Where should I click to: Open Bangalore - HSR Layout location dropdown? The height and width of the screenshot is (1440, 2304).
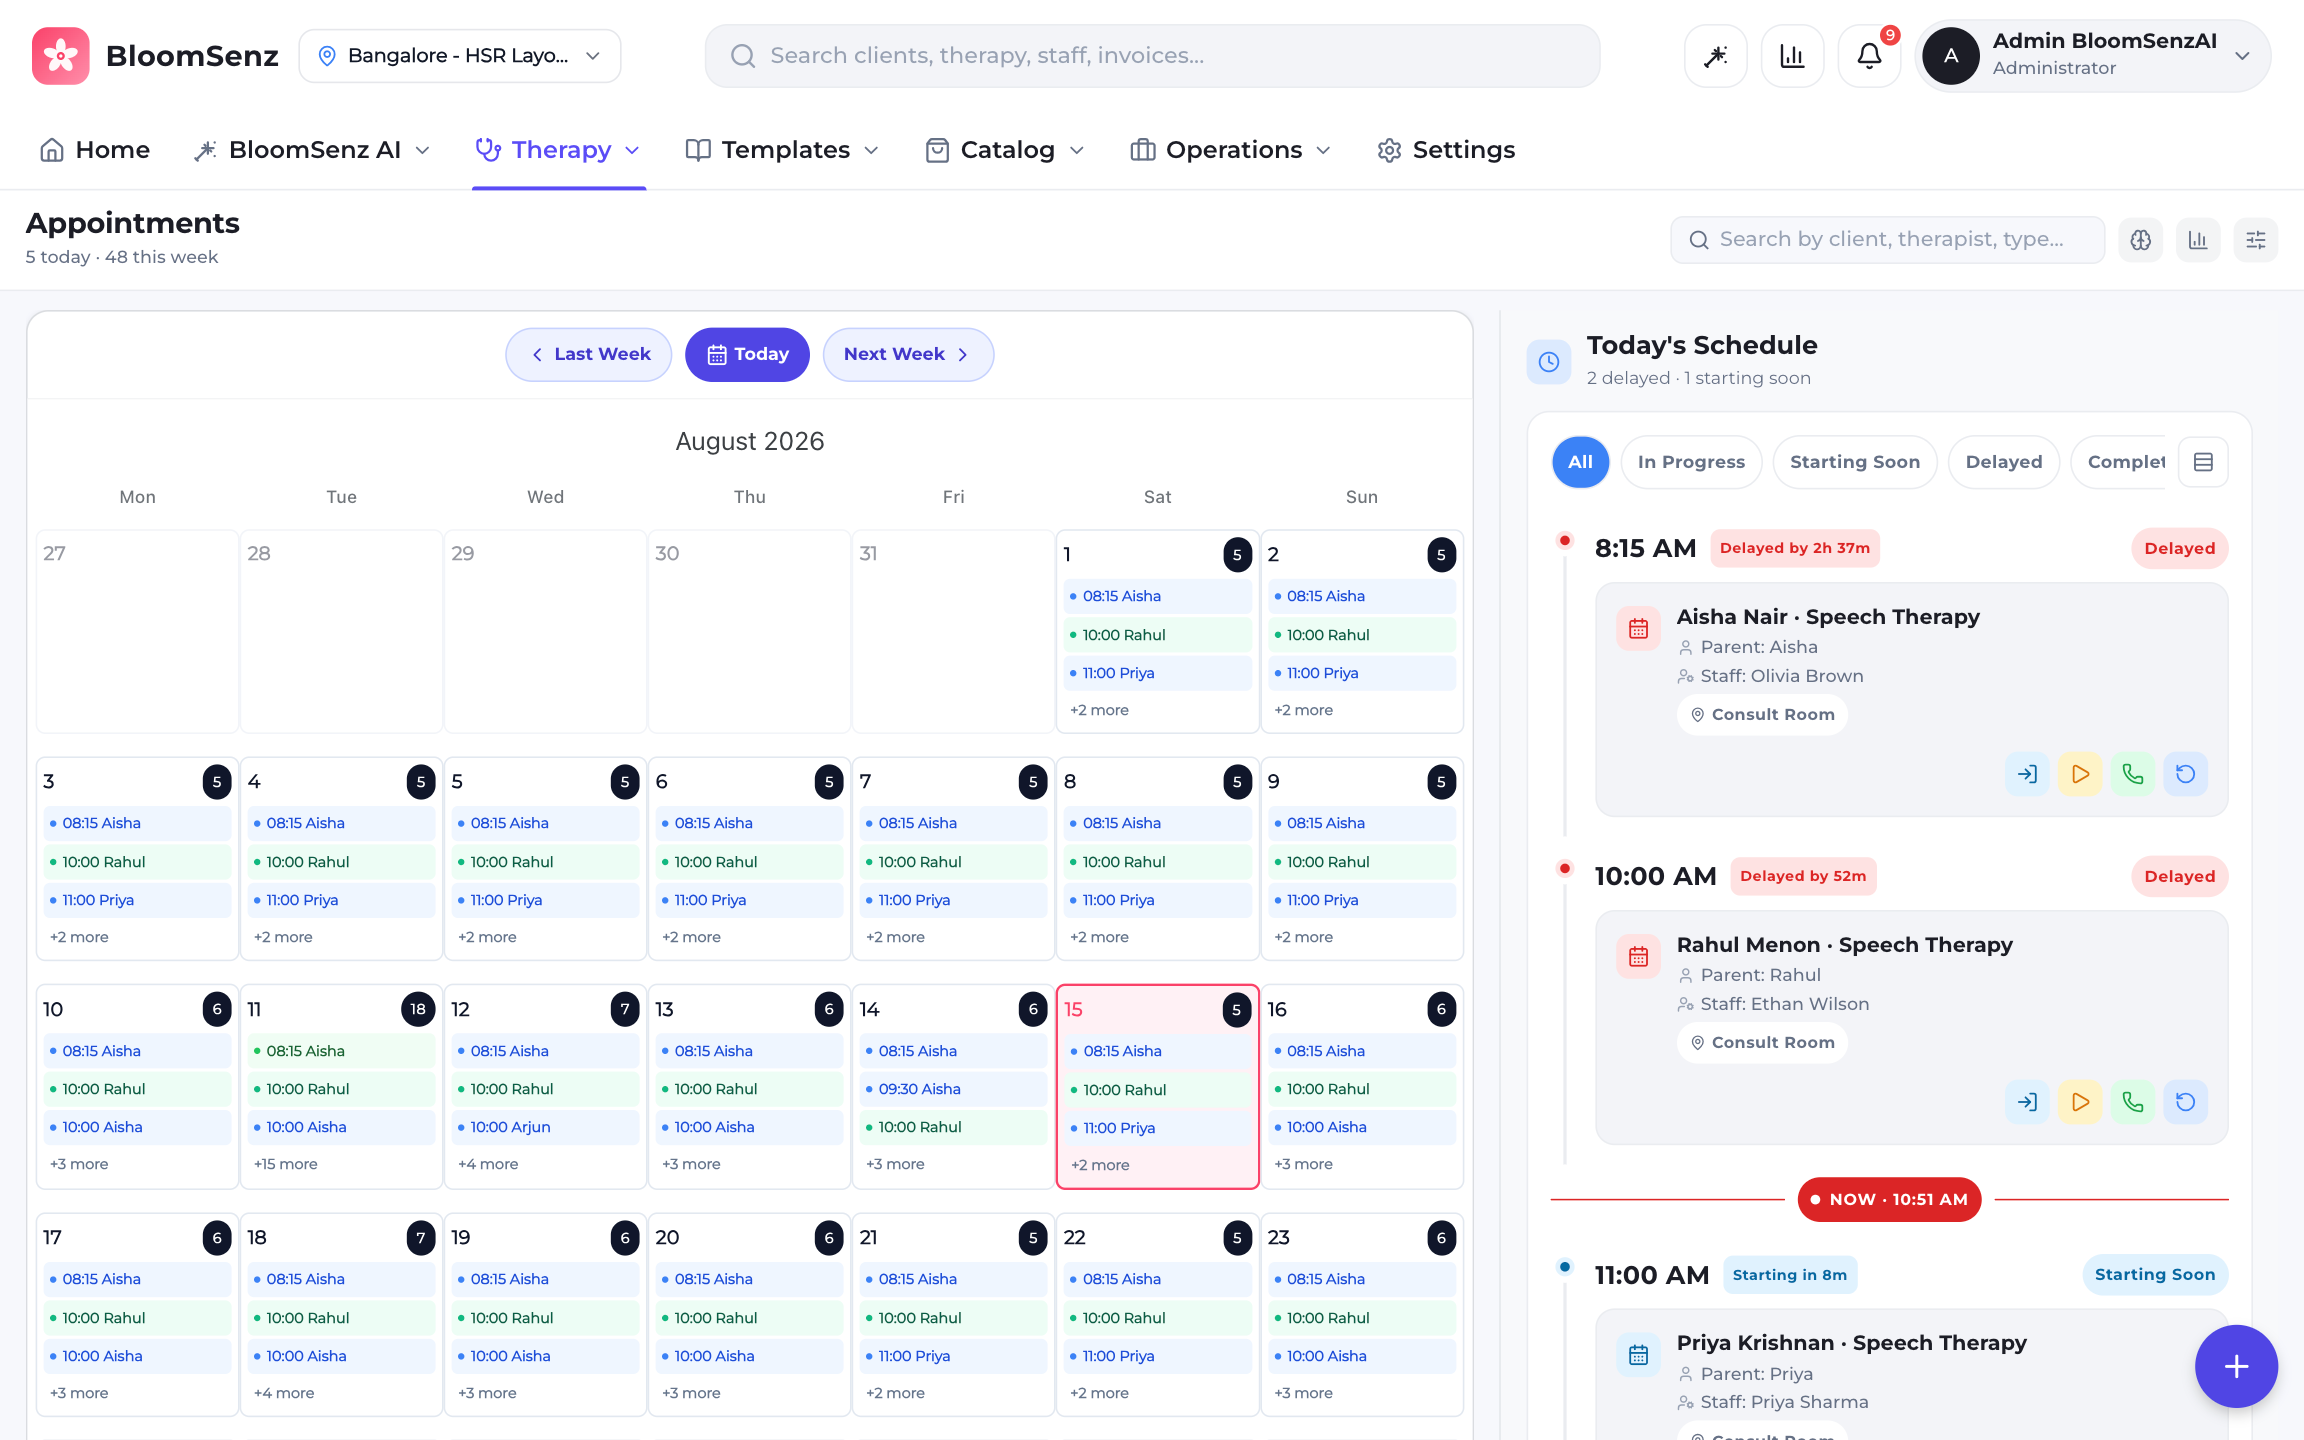coord(460,56)
